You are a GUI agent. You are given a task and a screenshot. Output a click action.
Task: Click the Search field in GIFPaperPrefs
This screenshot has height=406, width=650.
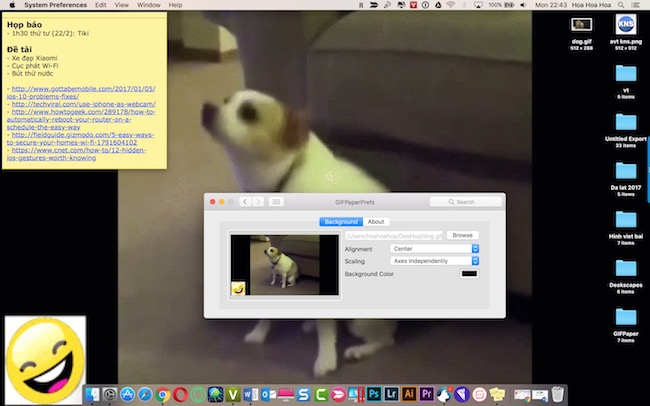pyautogui.click(x=466, y=202)
